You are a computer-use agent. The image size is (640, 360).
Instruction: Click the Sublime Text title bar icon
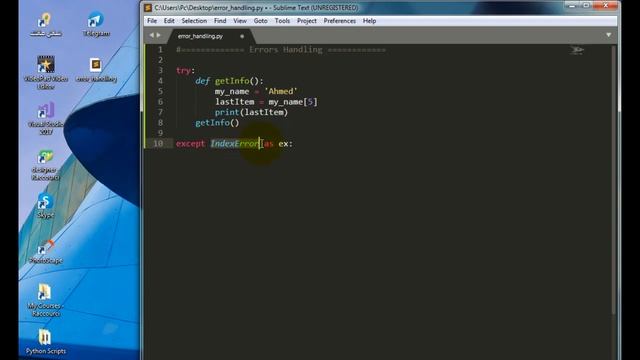148,8
